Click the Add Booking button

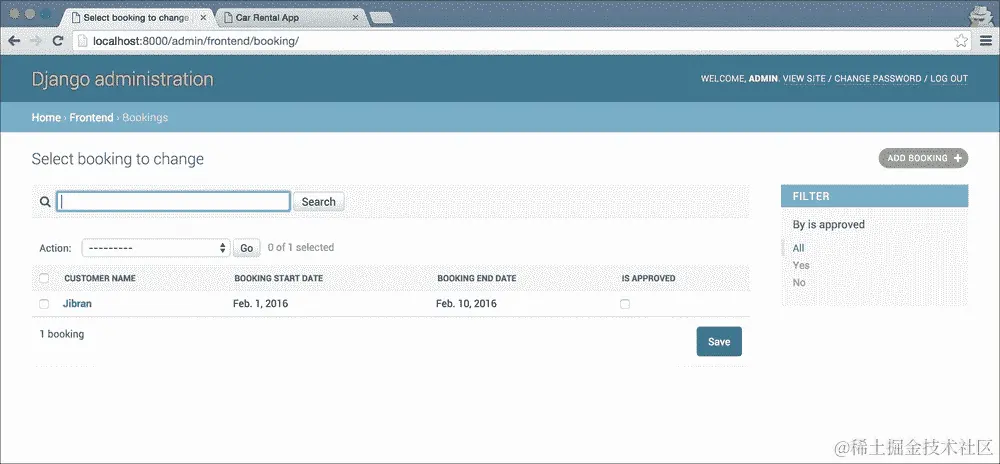pyautogui.click(x=923, y=158)
